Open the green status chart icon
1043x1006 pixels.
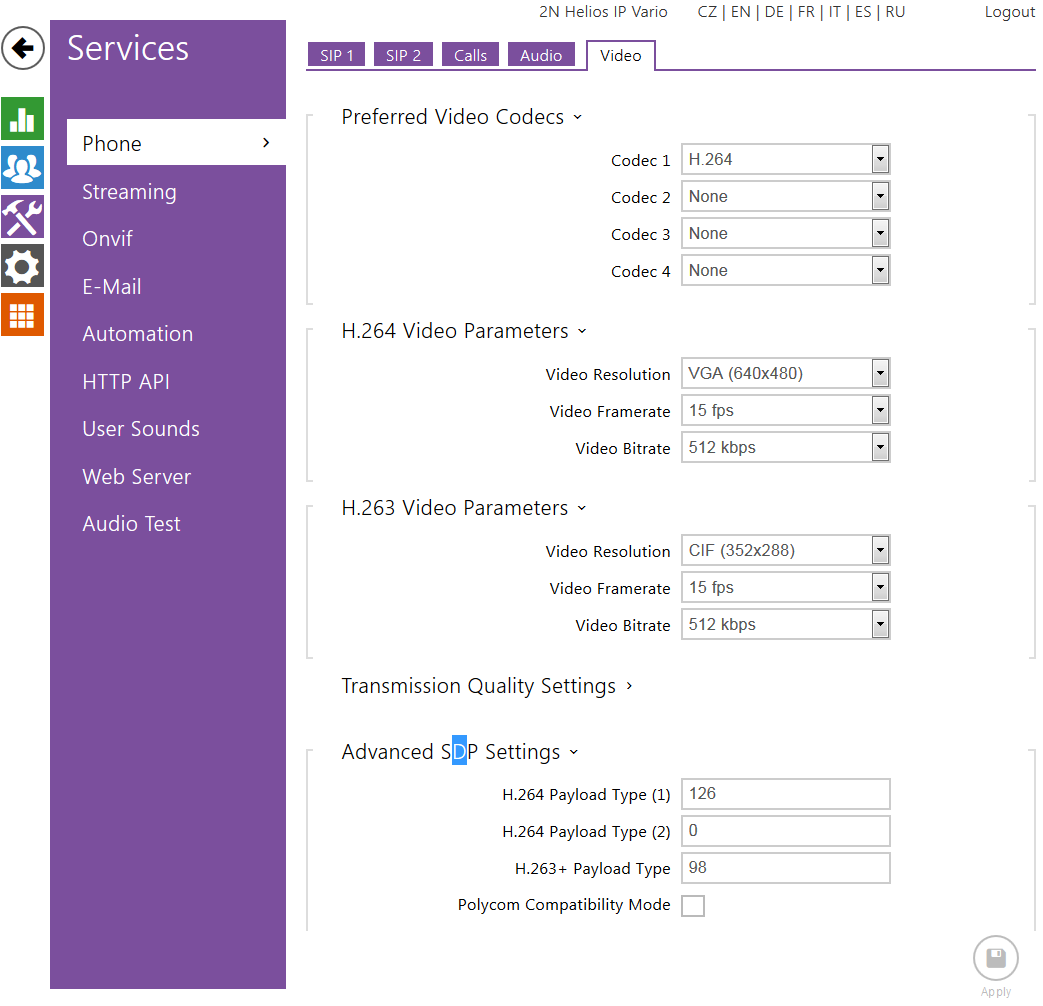tap(22, 119)
